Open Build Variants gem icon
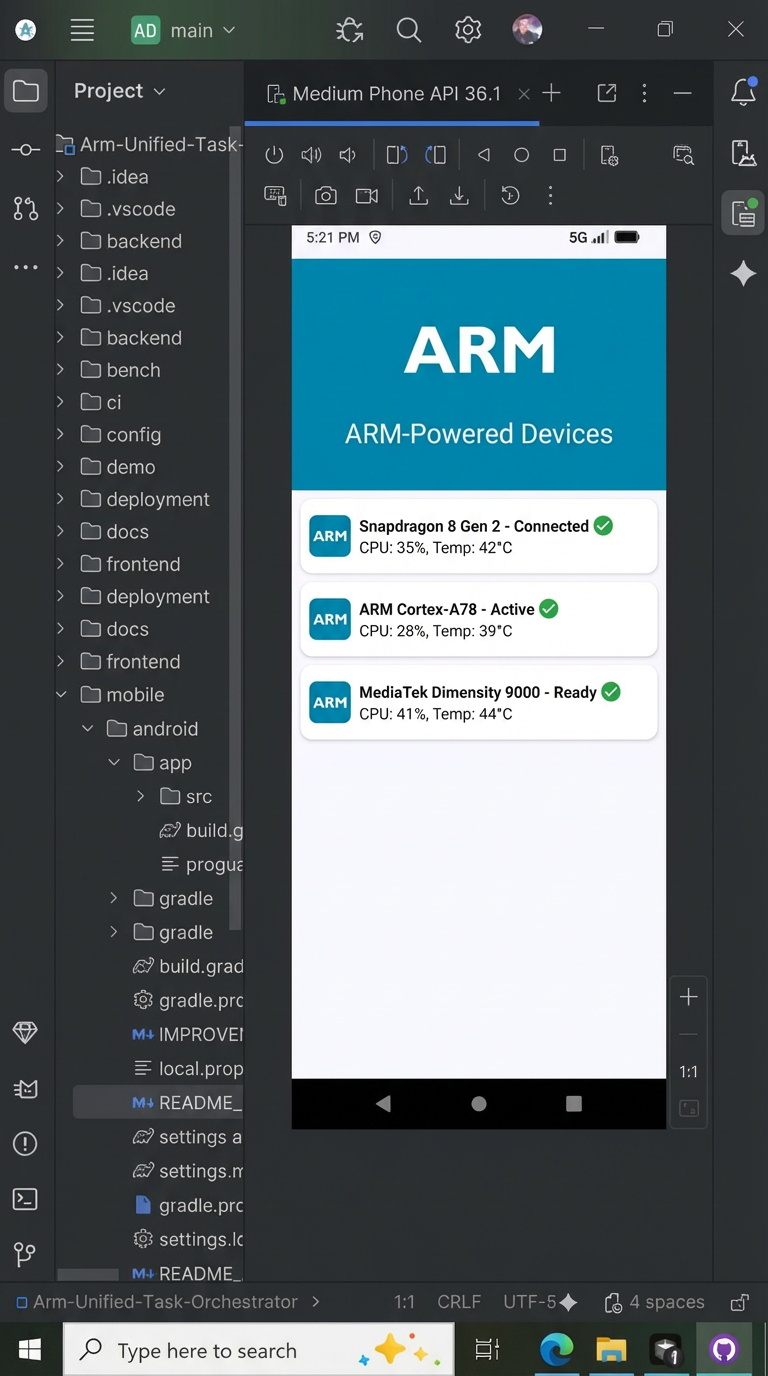768x1376 pixels. 26,1033
